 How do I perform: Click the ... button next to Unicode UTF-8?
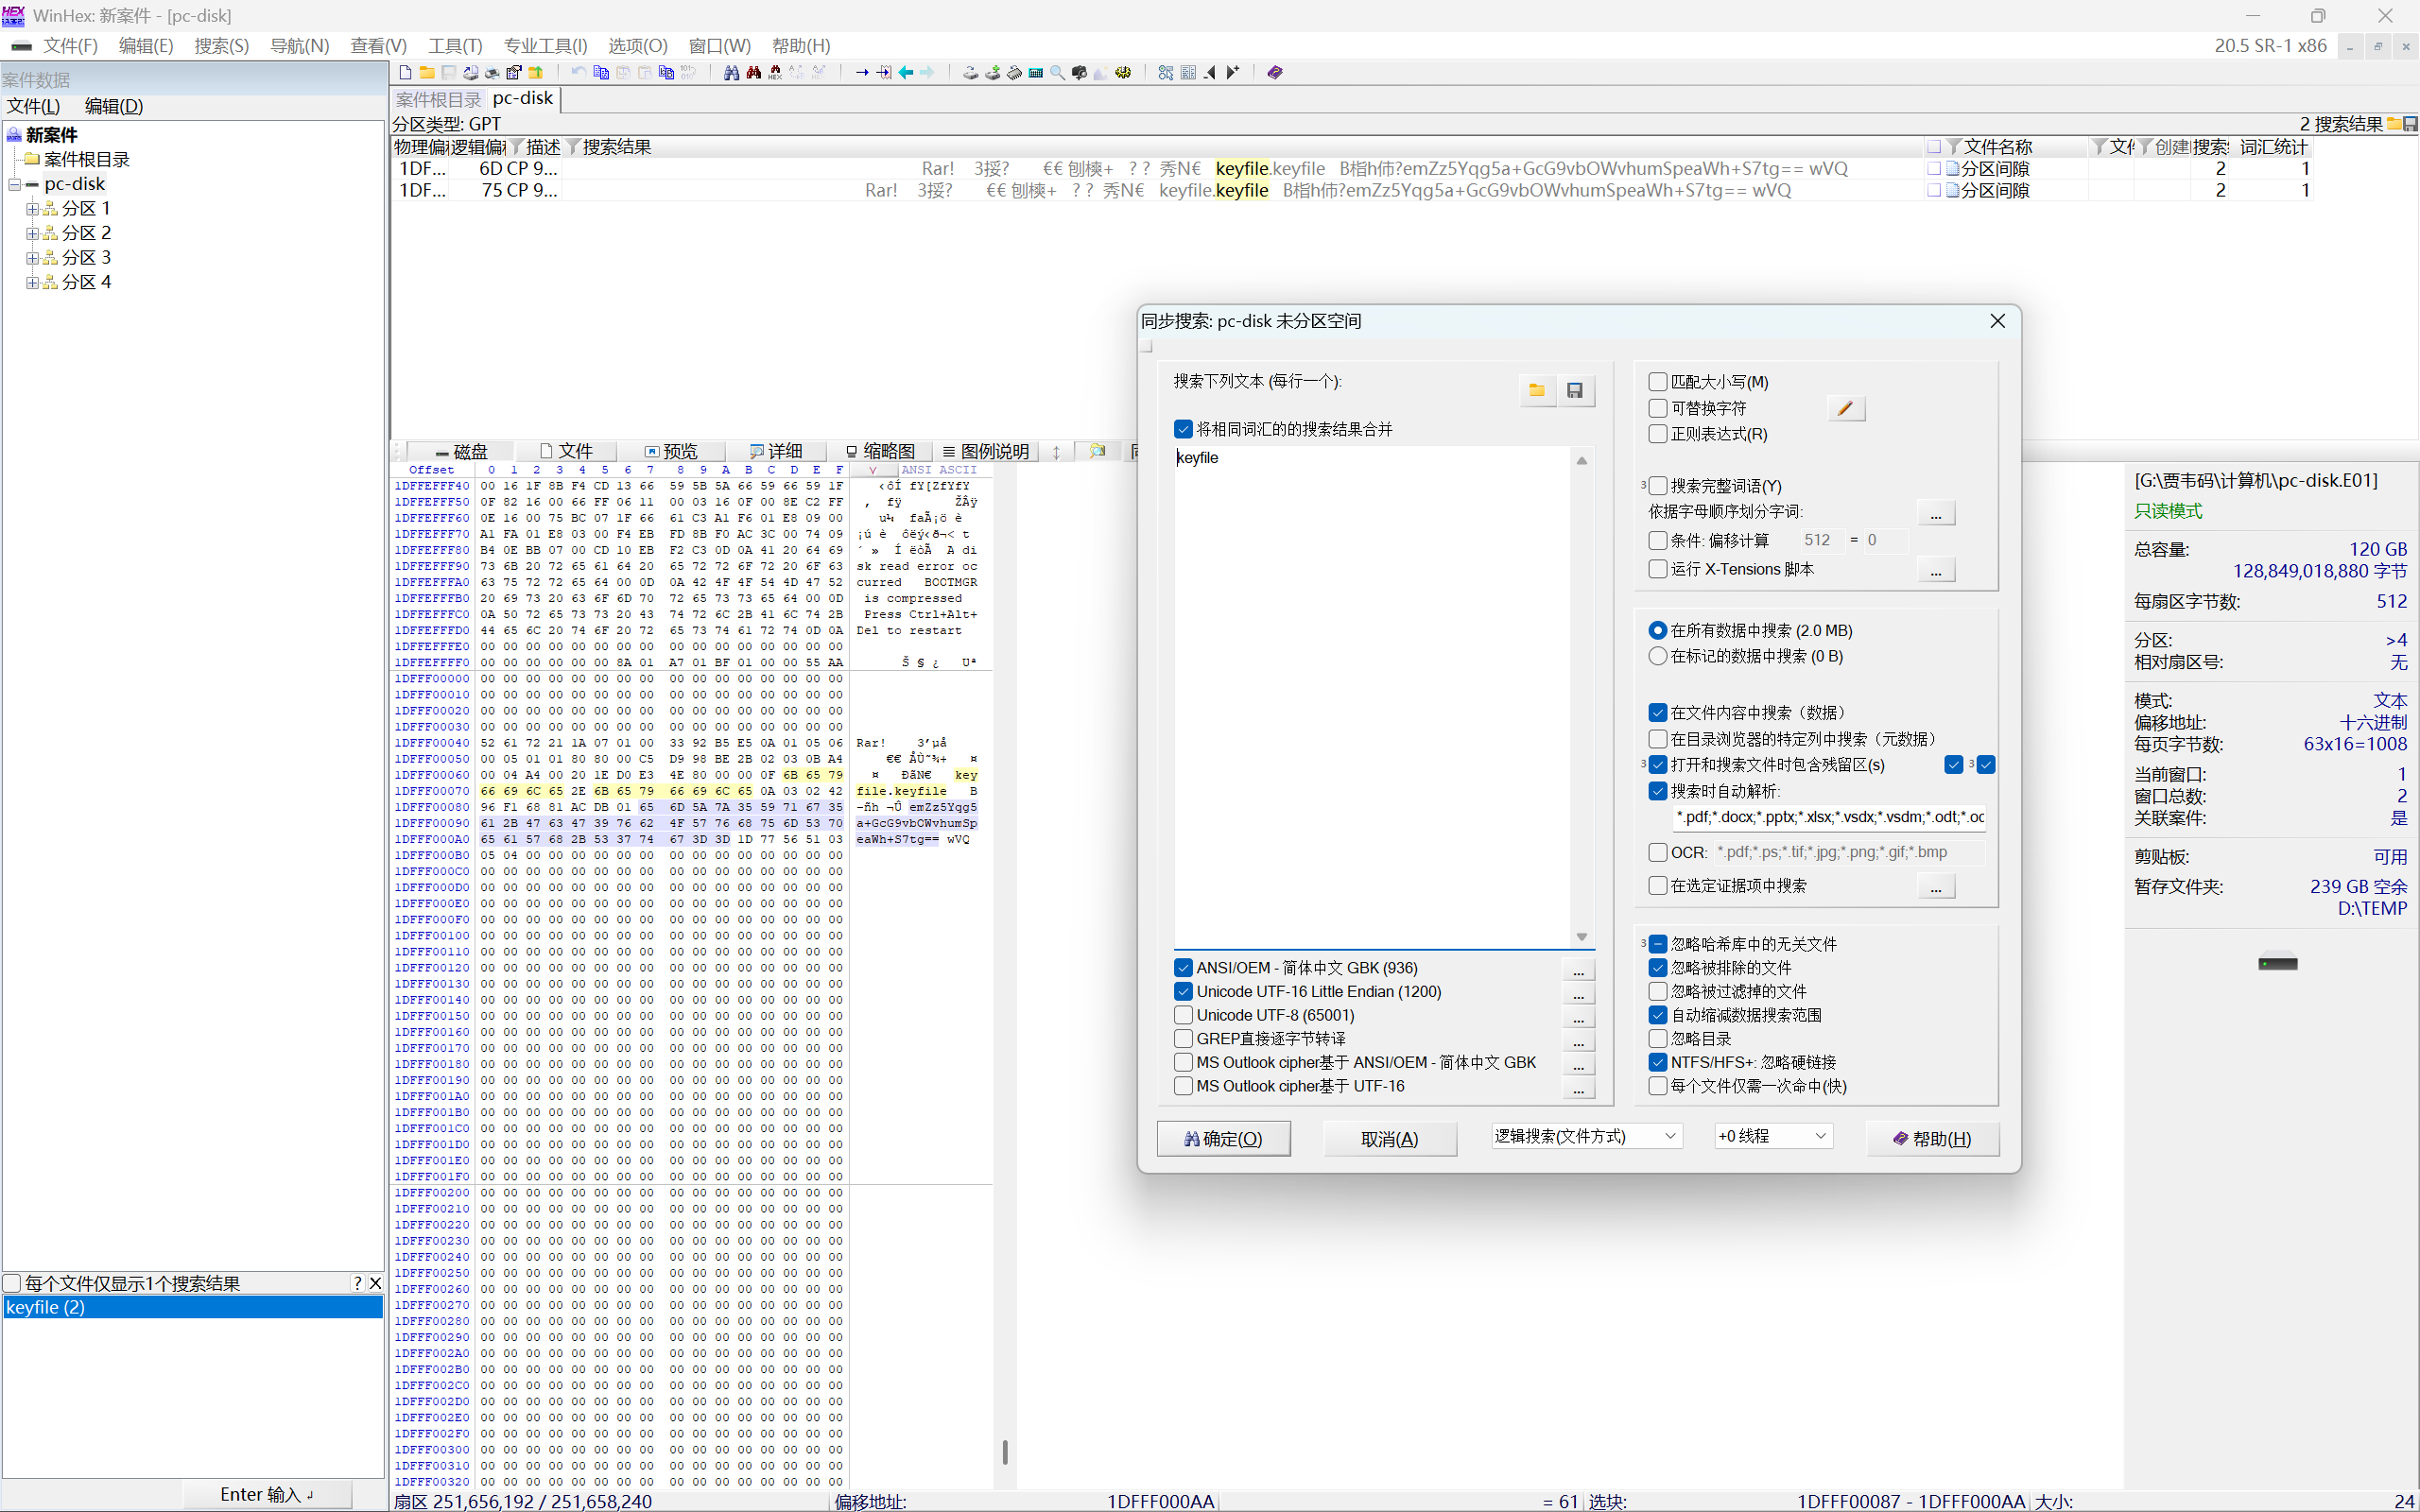coord(1578,1018)
